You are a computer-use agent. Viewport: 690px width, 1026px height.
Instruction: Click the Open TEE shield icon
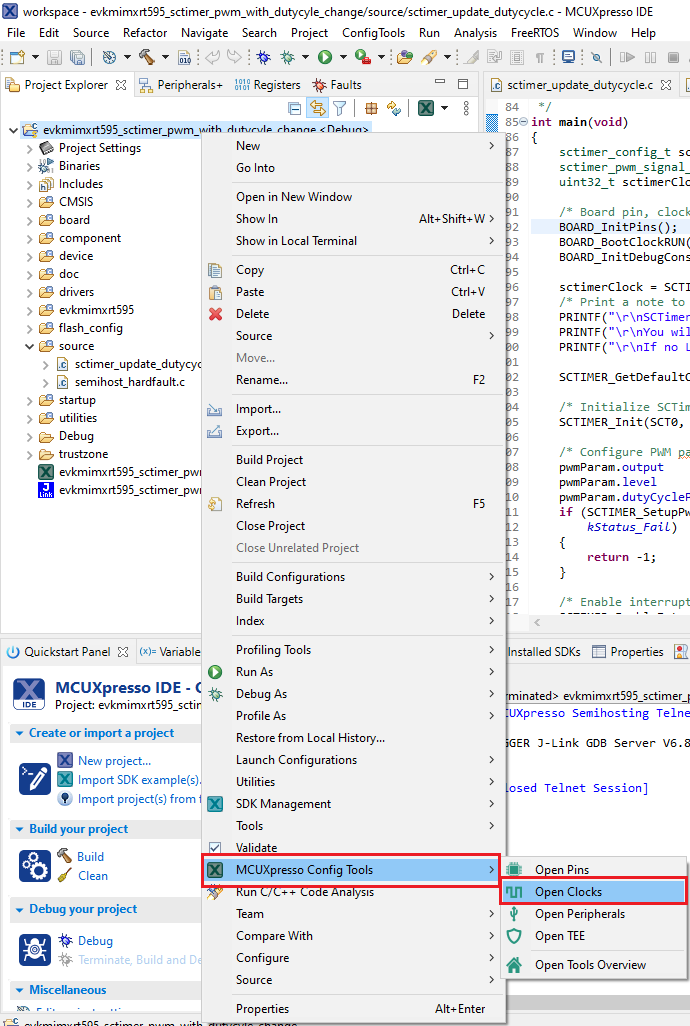point(515,936)
